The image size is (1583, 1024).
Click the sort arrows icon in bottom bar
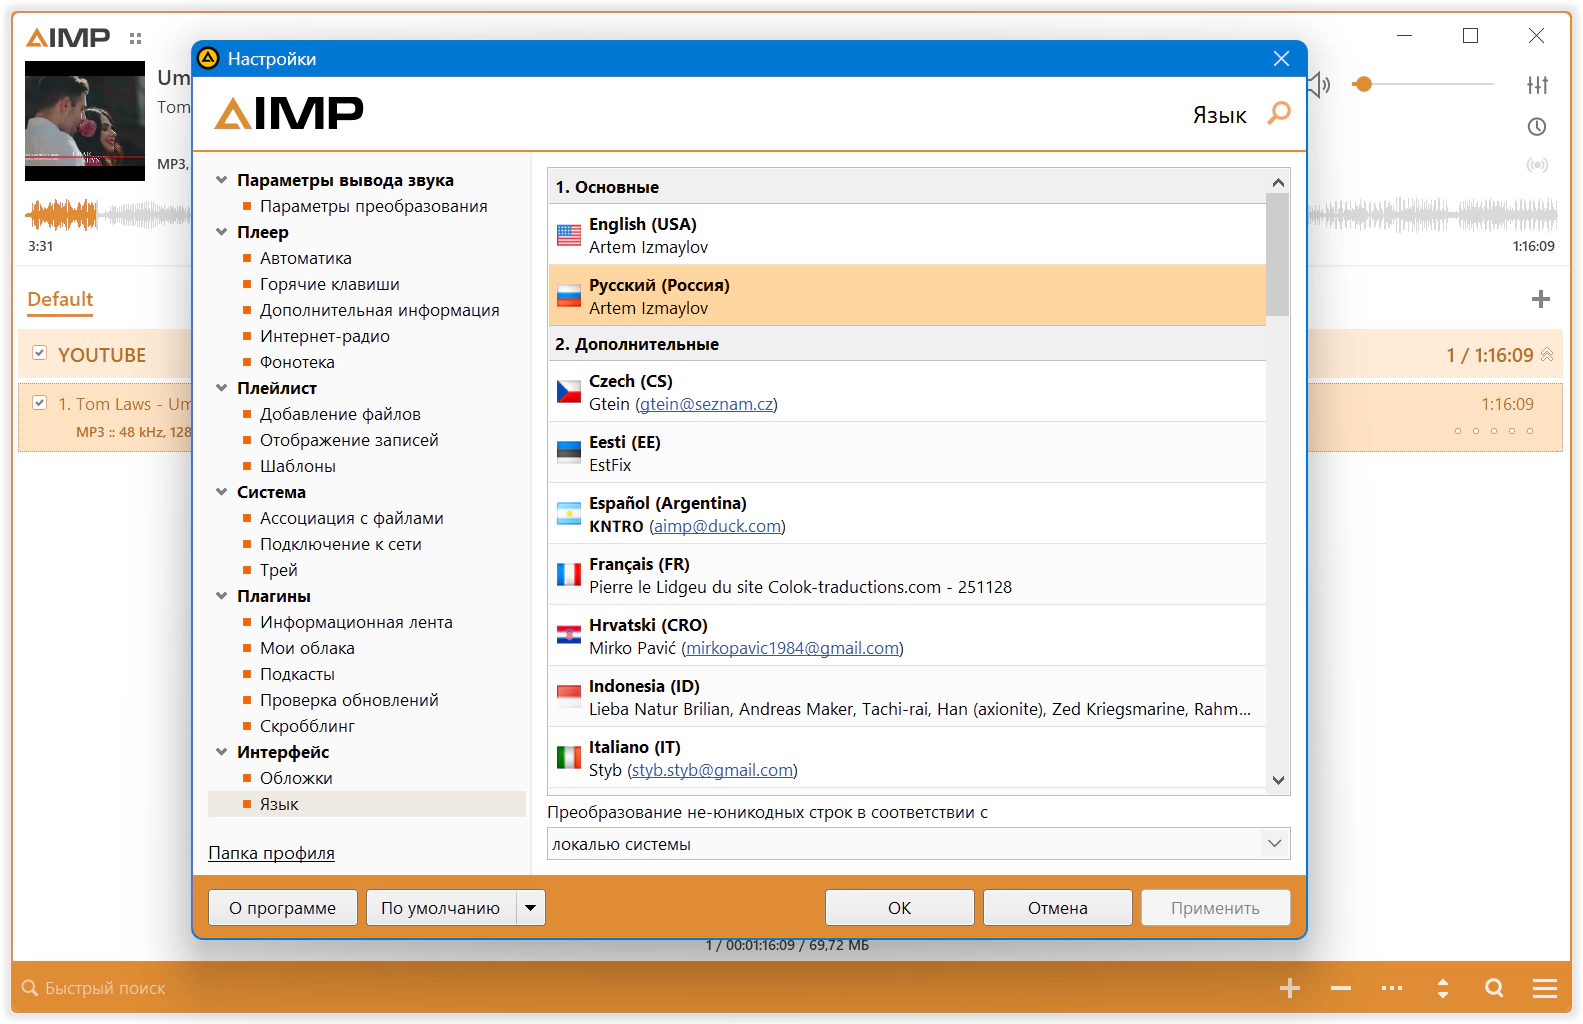(1443, 988)
